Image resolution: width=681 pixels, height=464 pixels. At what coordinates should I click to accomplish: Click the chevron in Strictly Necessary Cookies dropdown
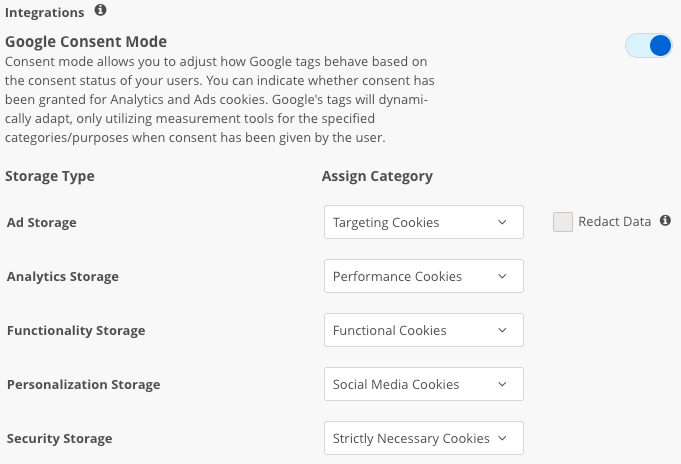502,438
